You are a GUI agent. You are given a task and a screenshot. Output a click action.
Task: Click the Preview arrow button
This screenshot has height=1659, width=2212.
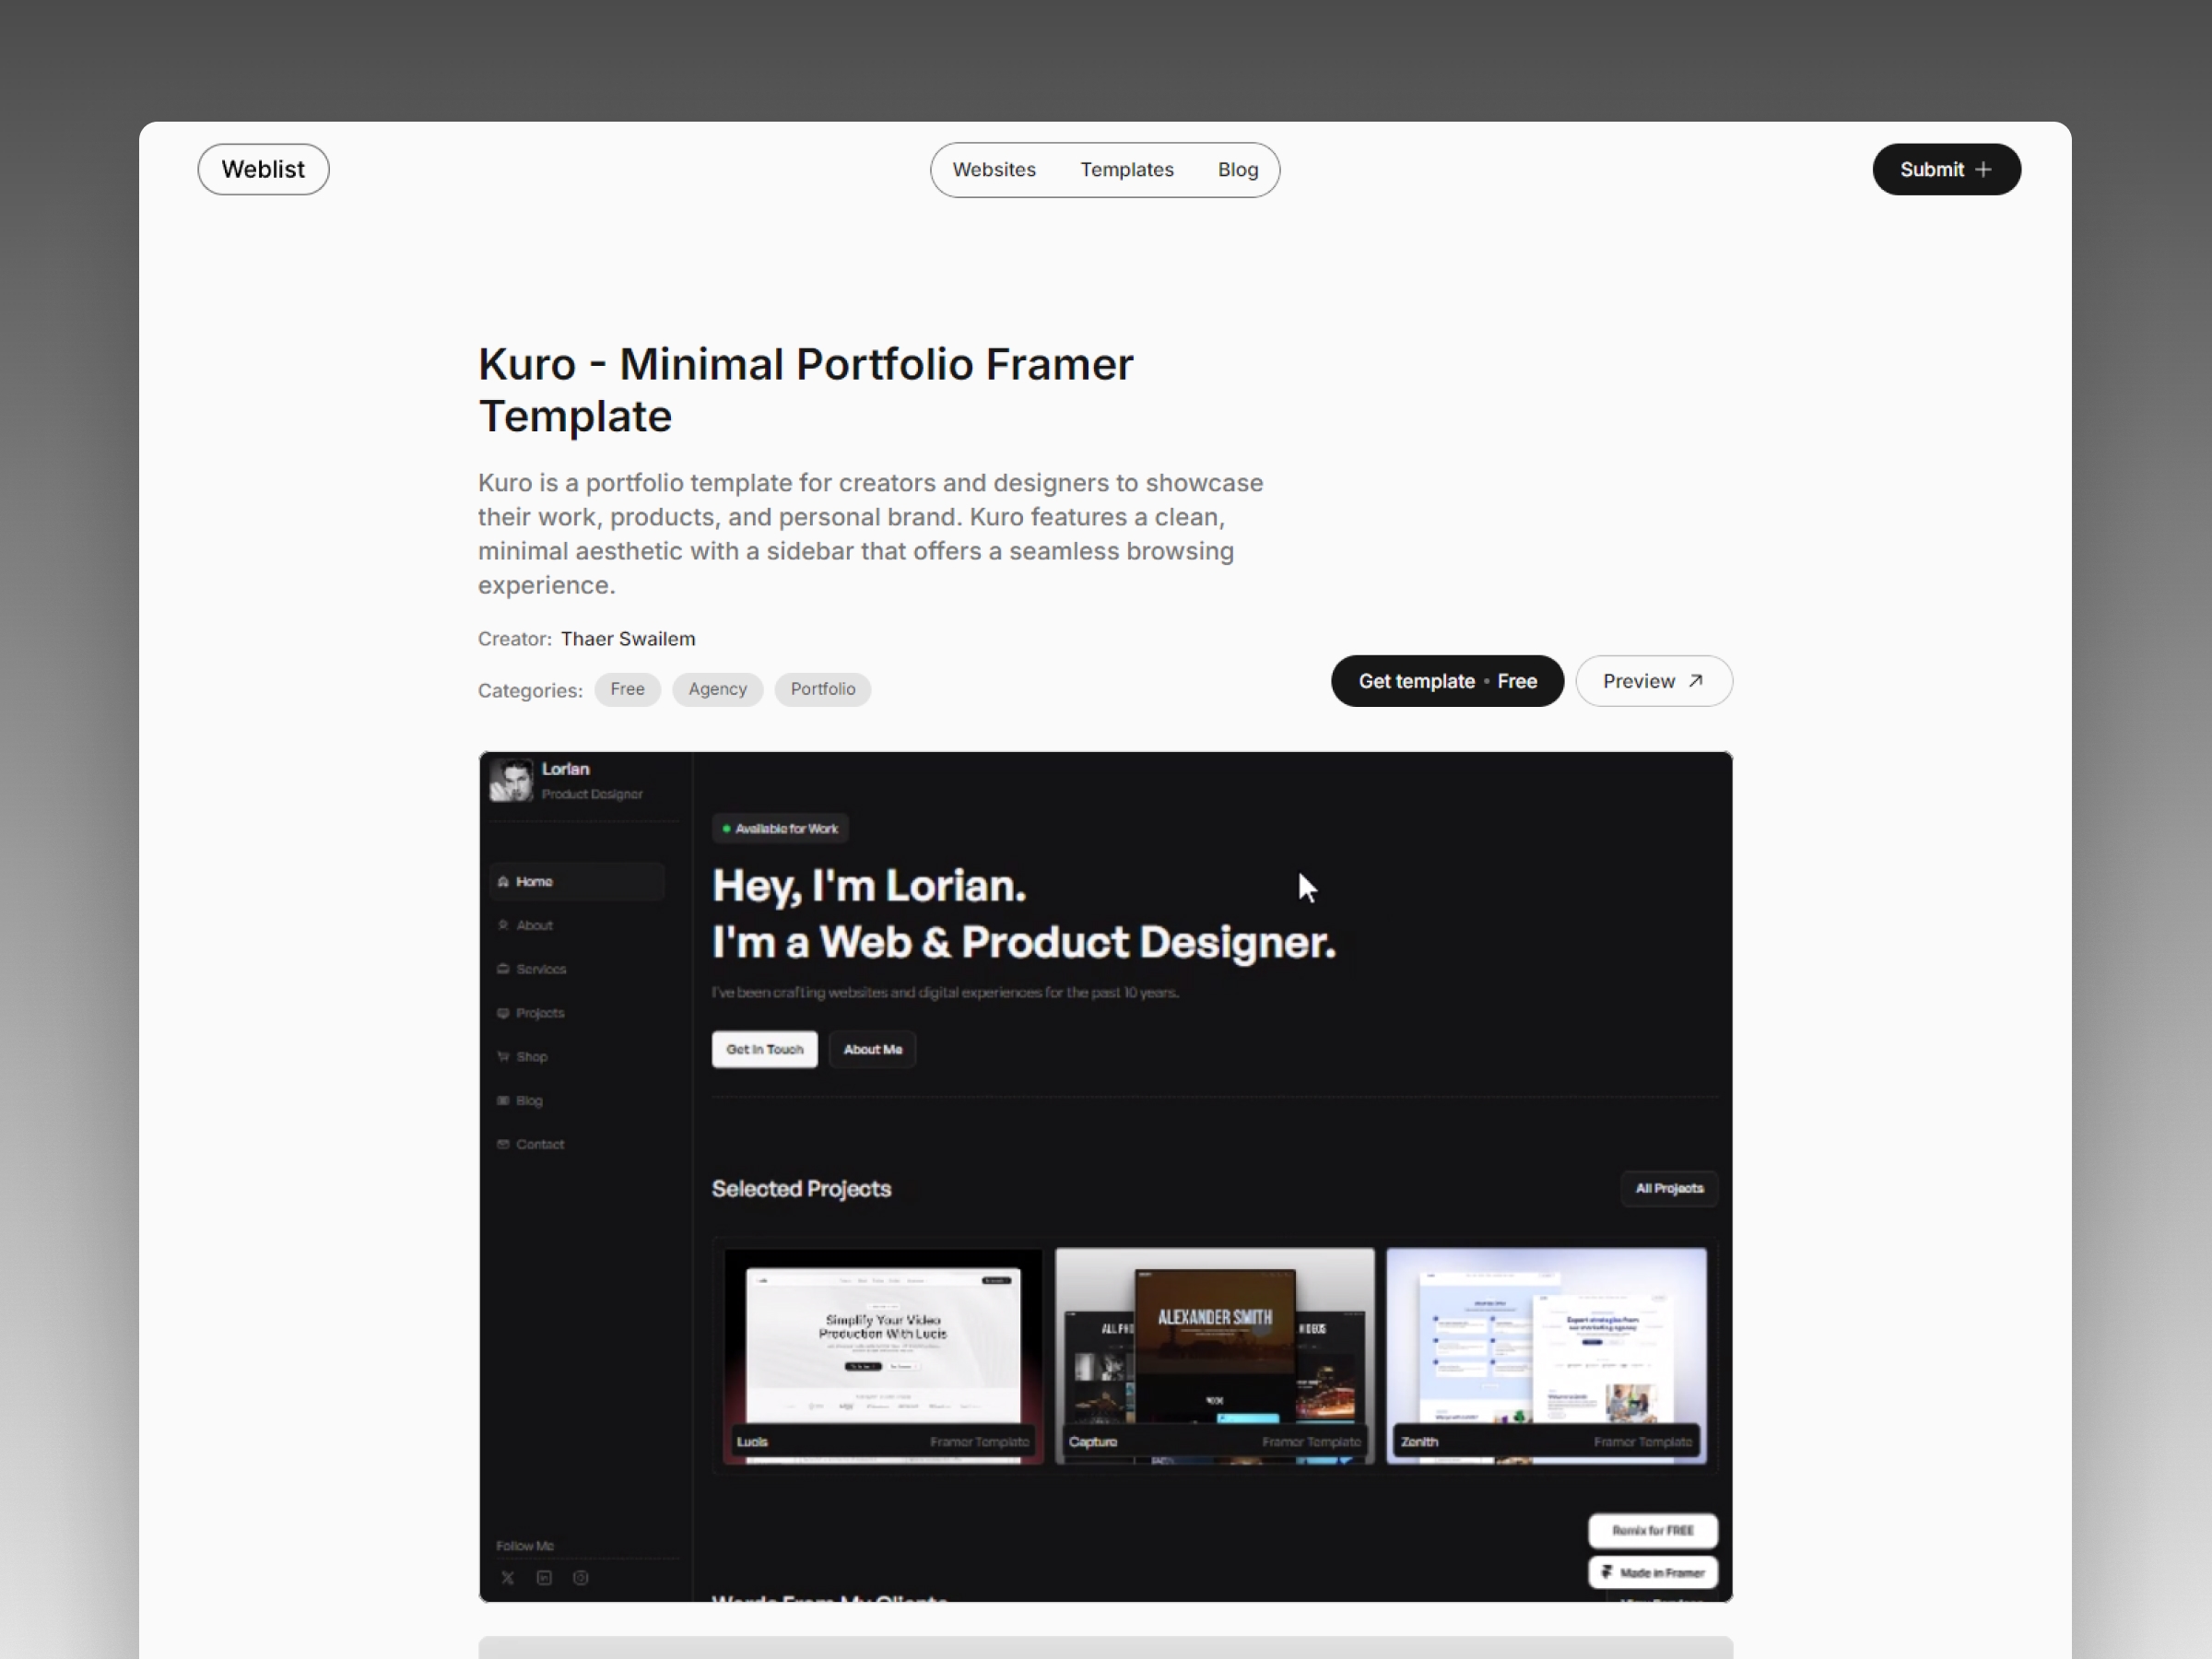point(1651,679)
